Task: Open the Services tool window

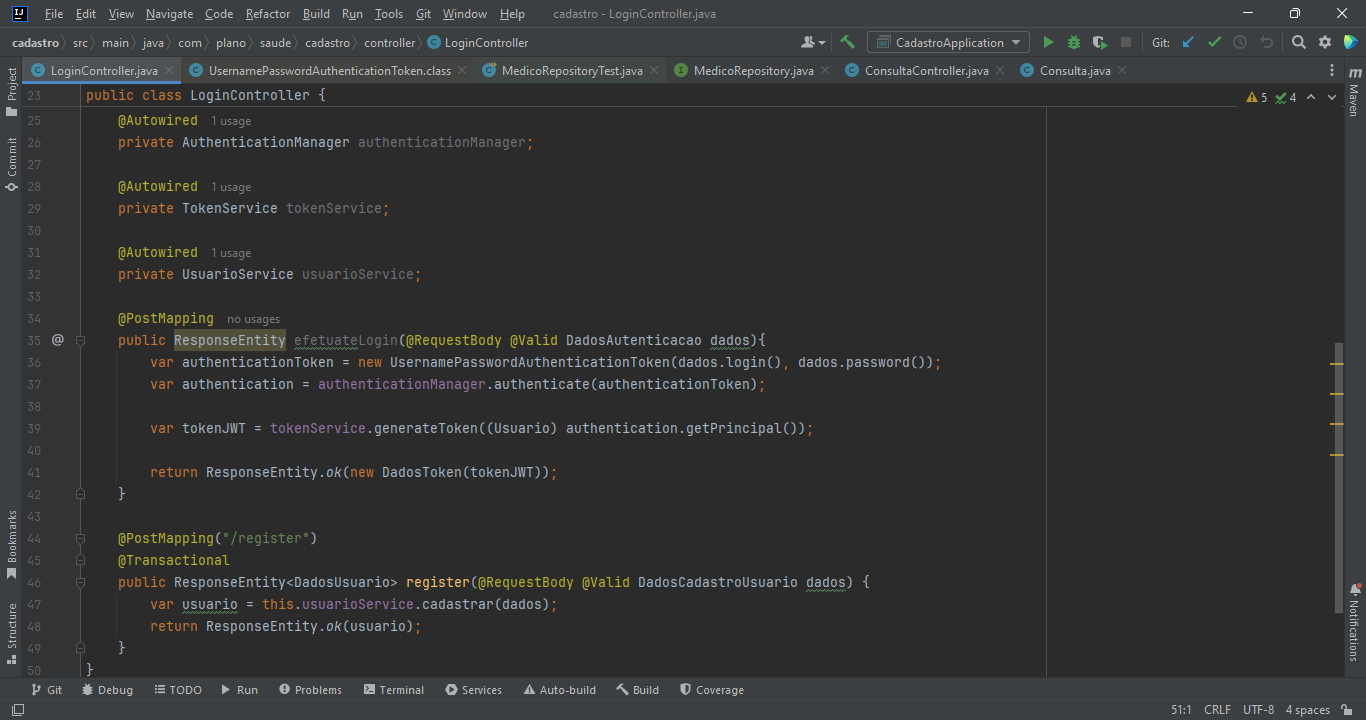Action: point(473,690)
